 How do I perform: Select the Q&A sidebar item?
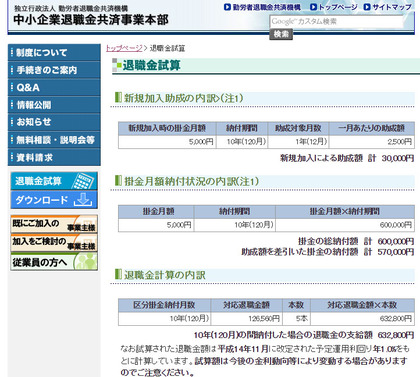54,87
